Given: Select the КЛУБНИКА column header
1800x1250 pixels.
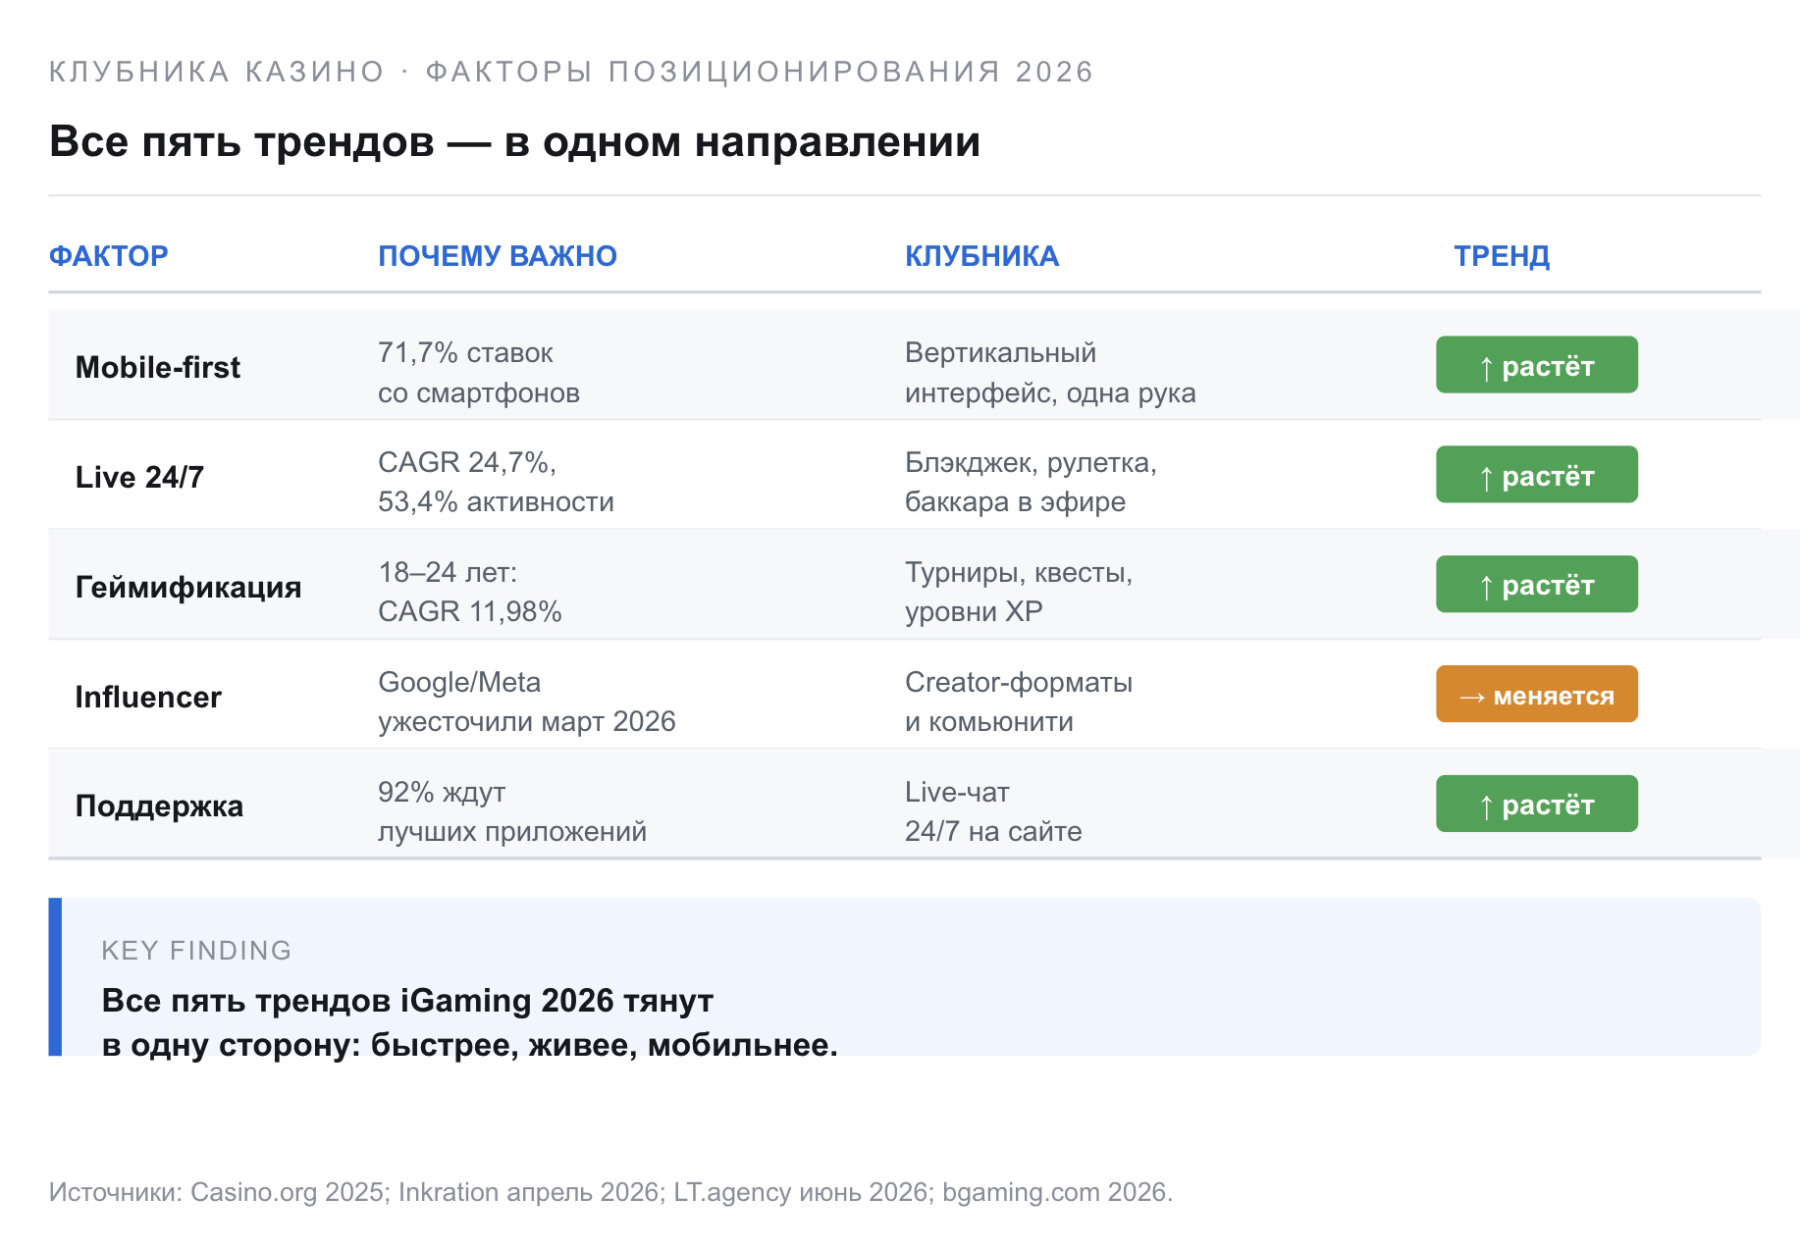Looking at the screenshot, I should [981, 256].
